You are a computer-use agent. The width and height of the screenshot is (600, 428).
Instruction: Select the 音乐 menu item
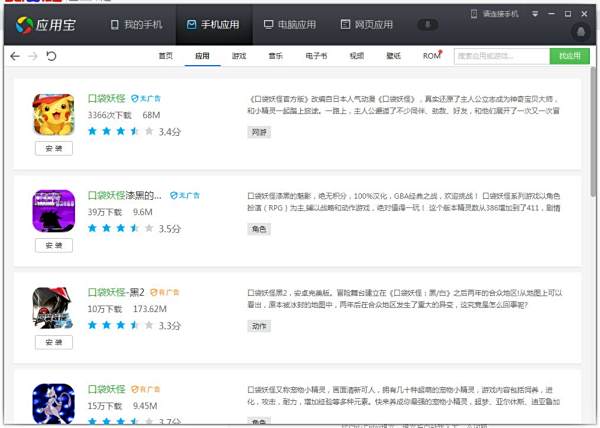(276, 56)
